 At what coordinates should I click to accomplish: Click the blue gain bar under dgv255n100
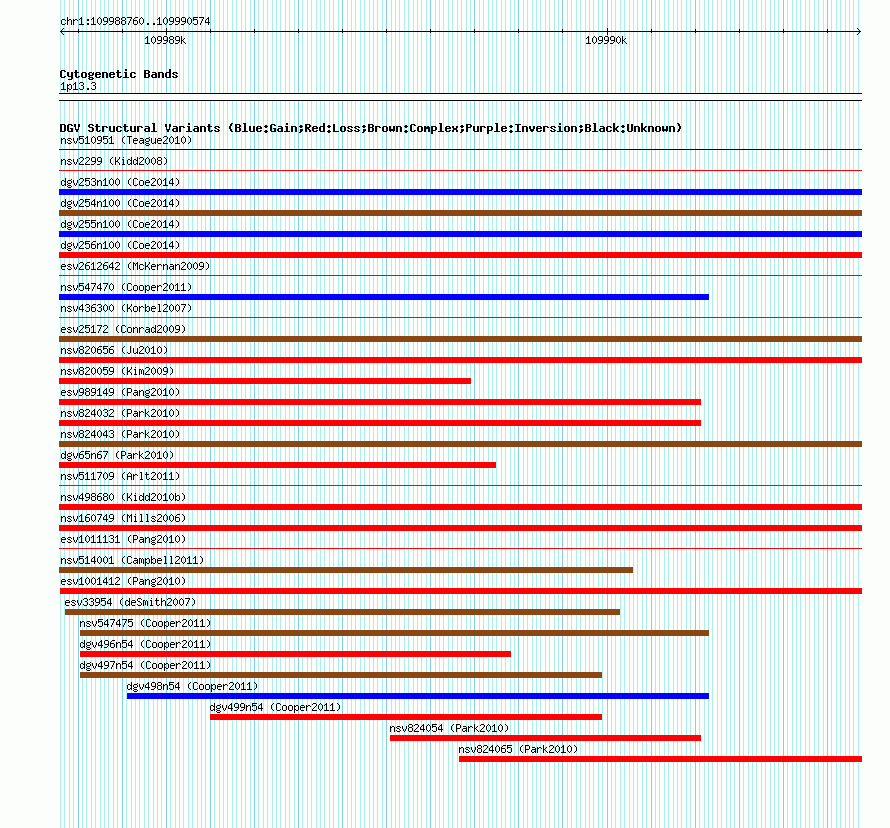tap(460, 234)
